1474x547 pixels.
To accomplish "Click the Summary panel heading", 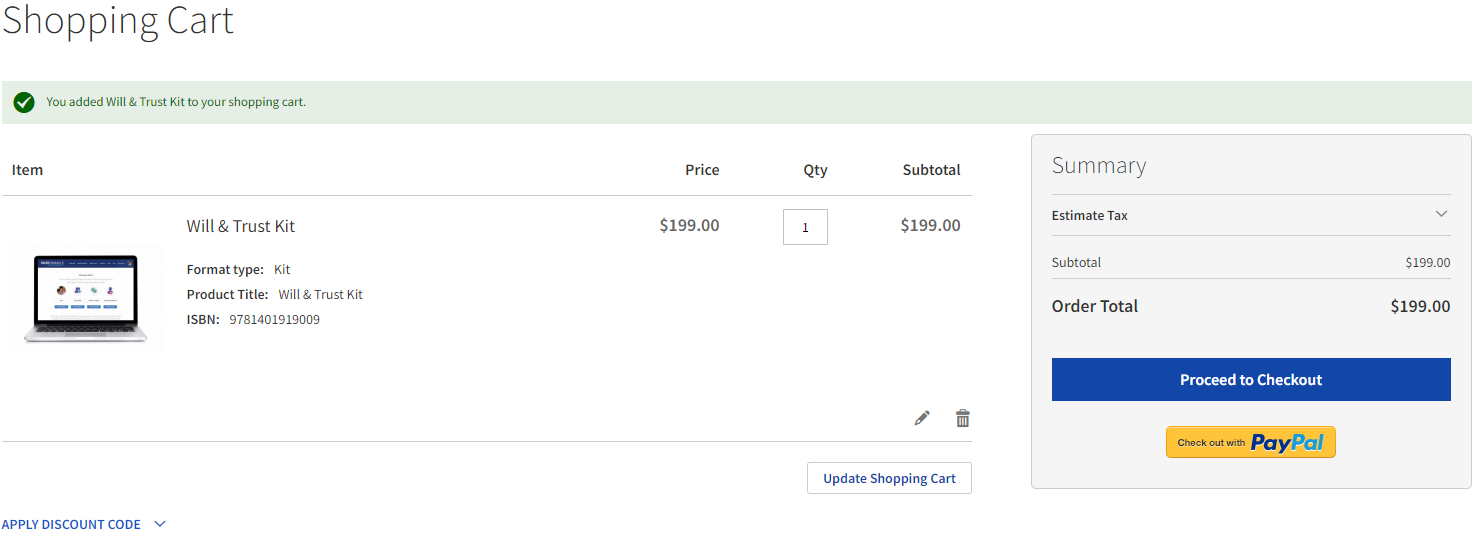I will tap(1099, 166).
